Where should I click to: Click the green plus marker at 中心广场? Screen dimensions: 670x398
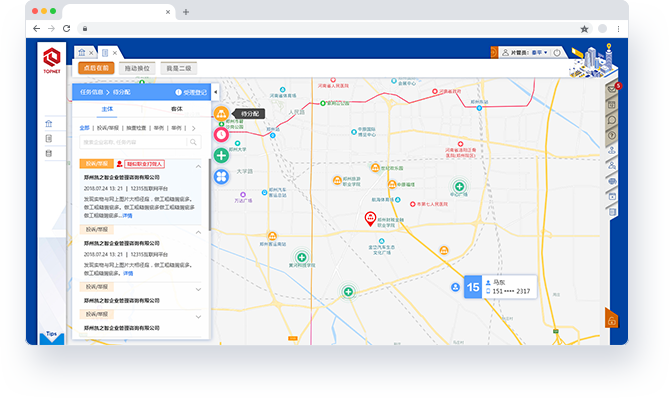point(459,186)
